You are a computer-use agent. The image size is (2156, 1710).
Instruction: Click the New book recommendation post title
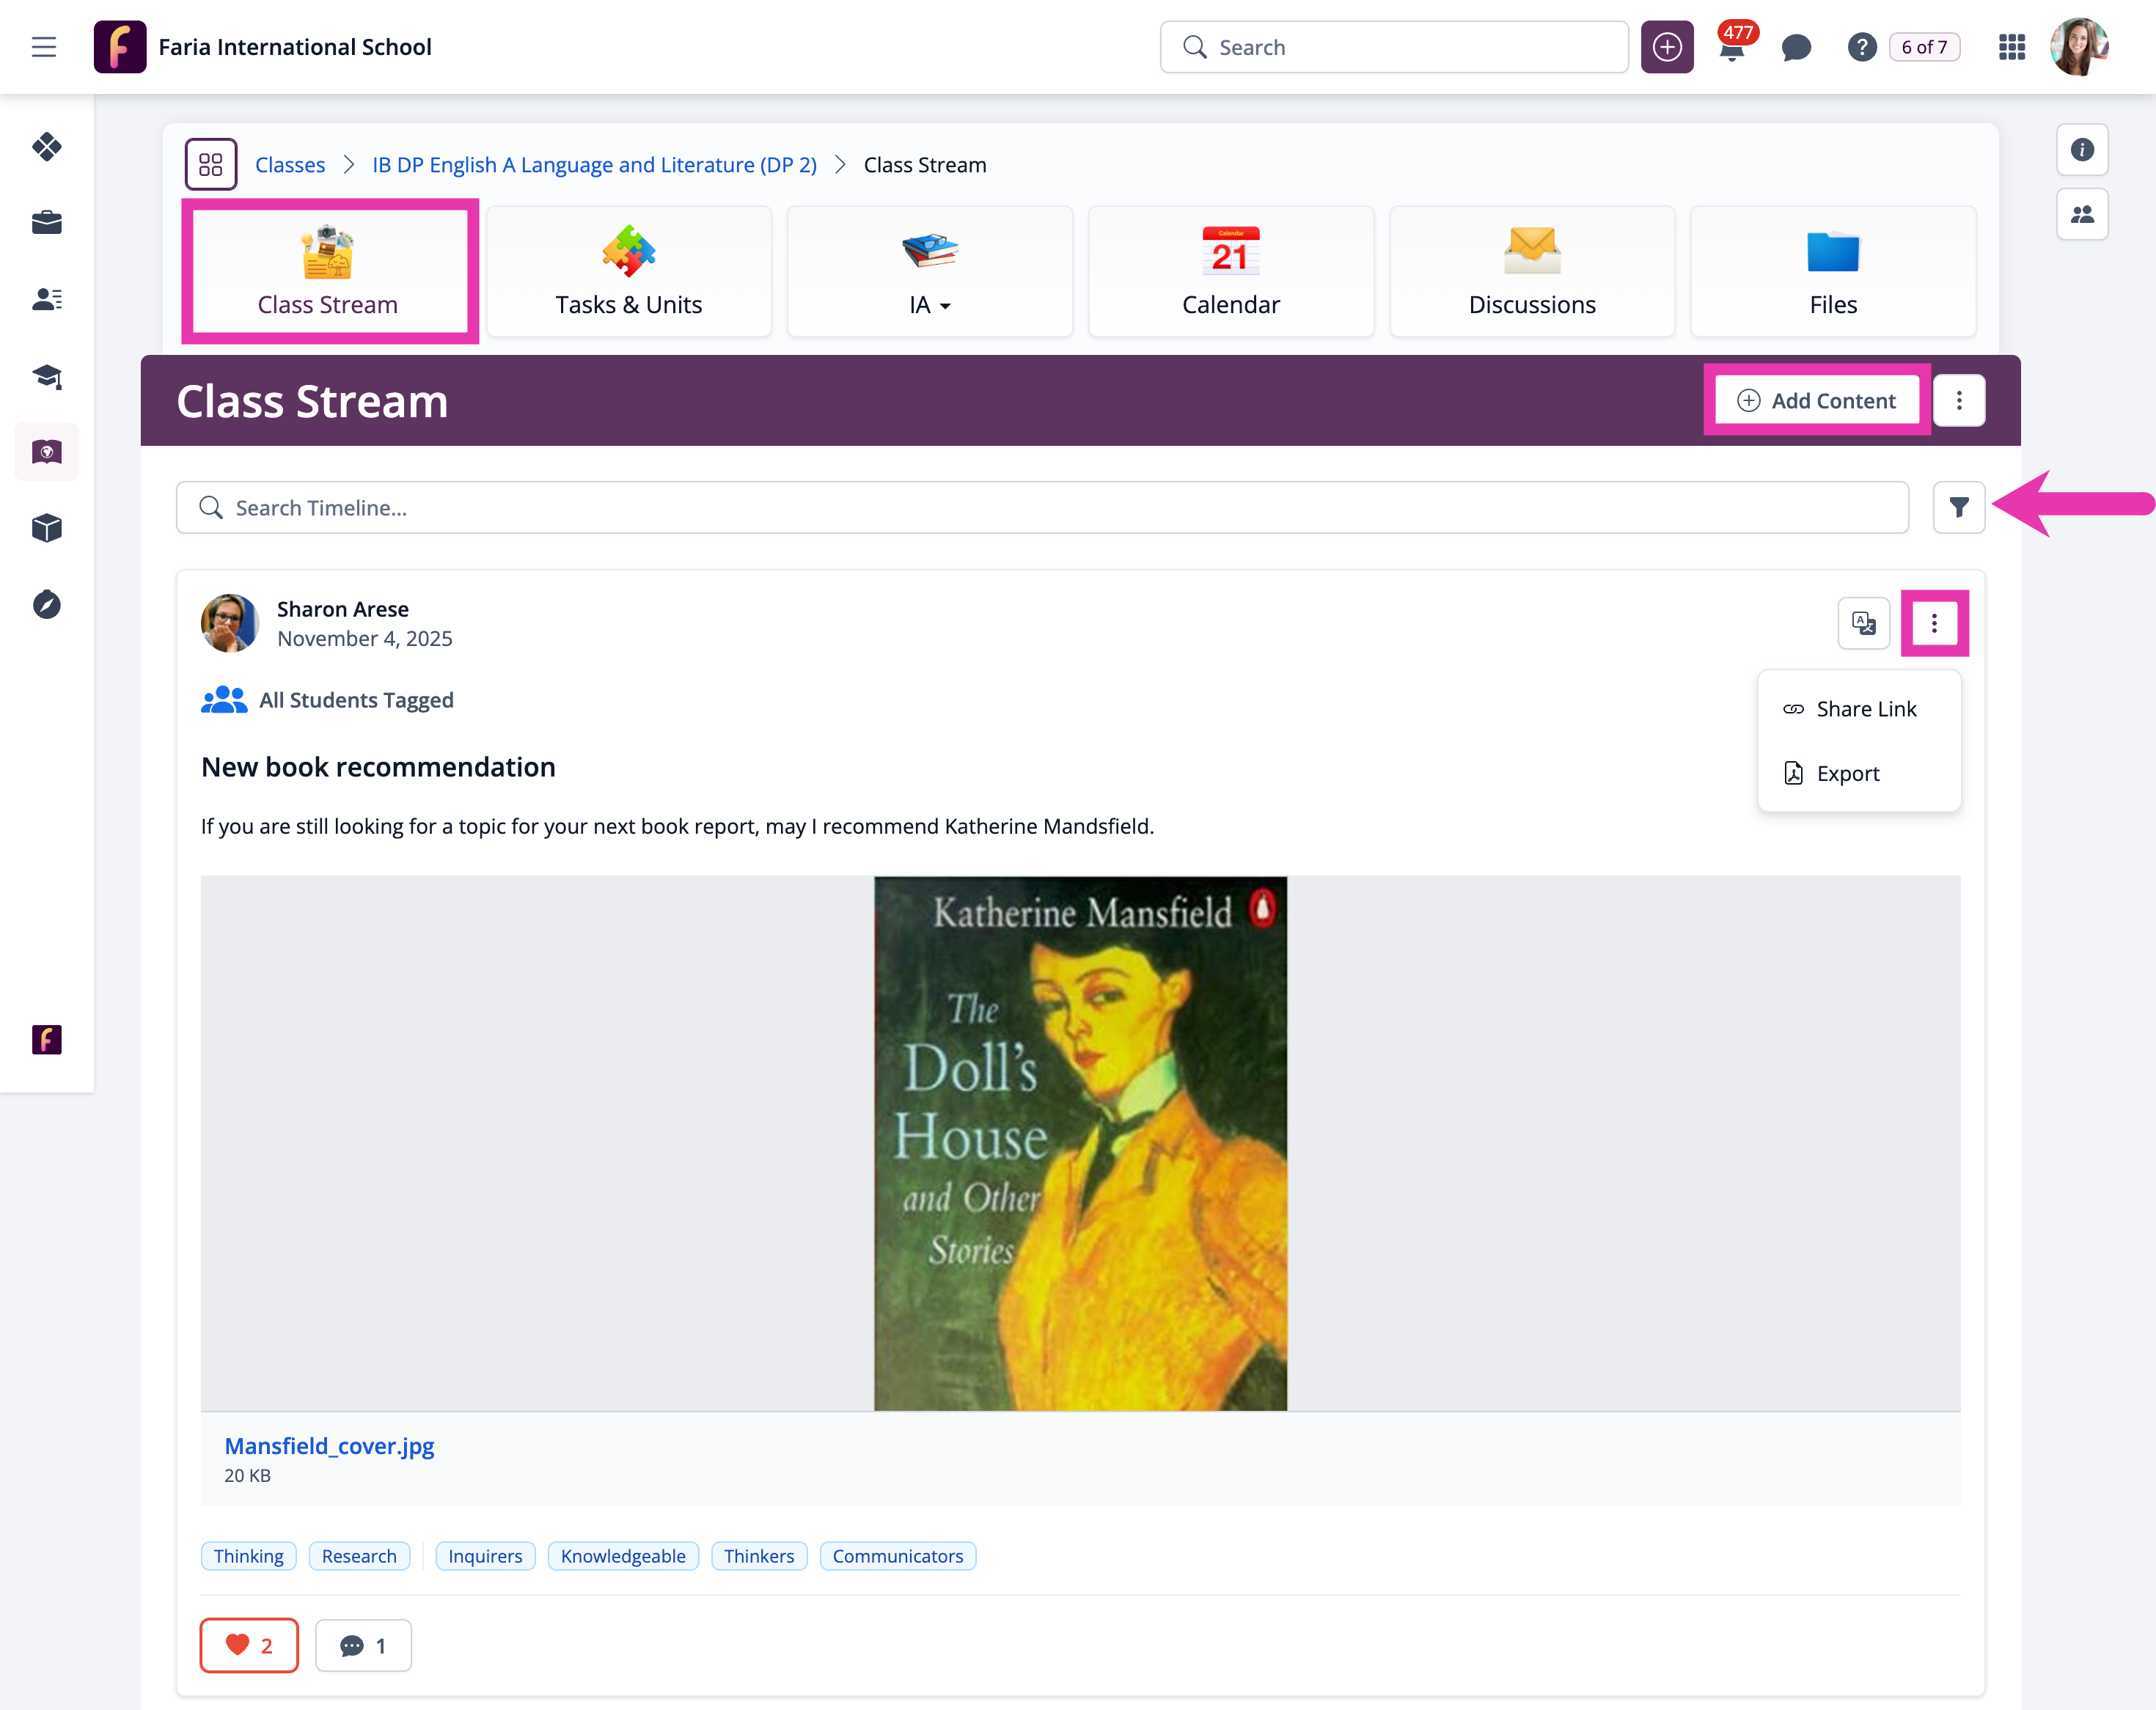(378, 767)
